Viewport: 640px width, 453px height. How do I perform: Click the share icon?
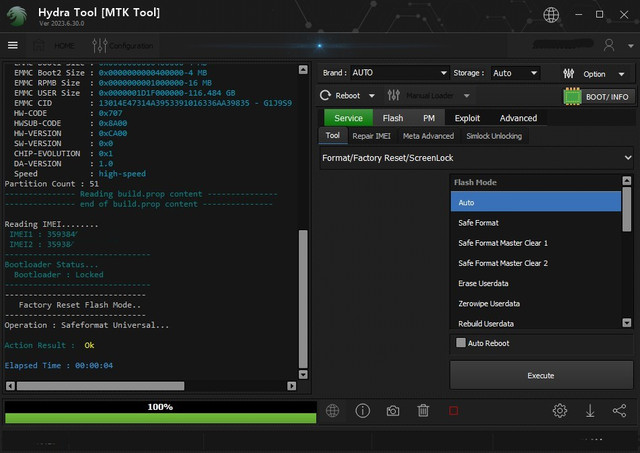pos(619,411)
